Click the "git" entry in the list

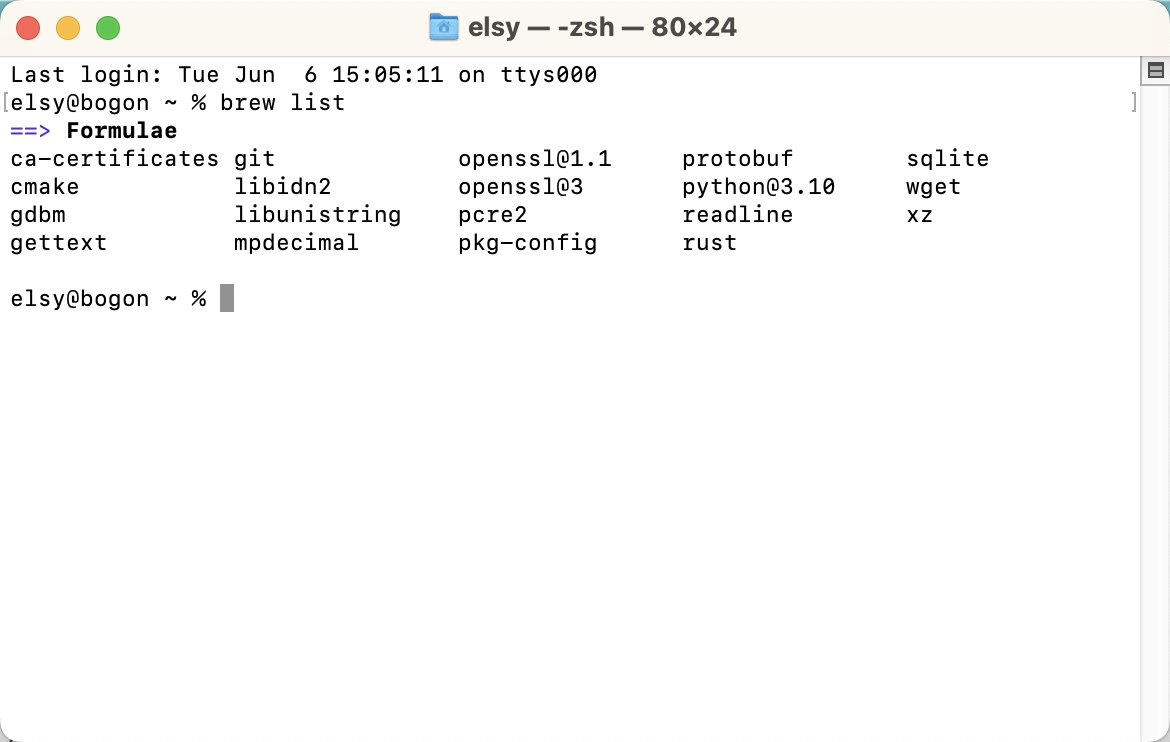(254, 158)
